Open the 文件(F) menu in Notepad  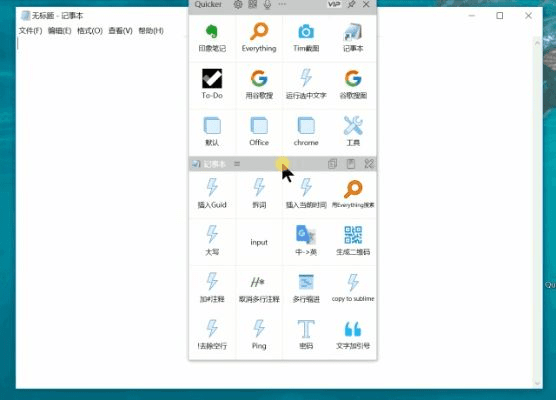pos(30,31)
